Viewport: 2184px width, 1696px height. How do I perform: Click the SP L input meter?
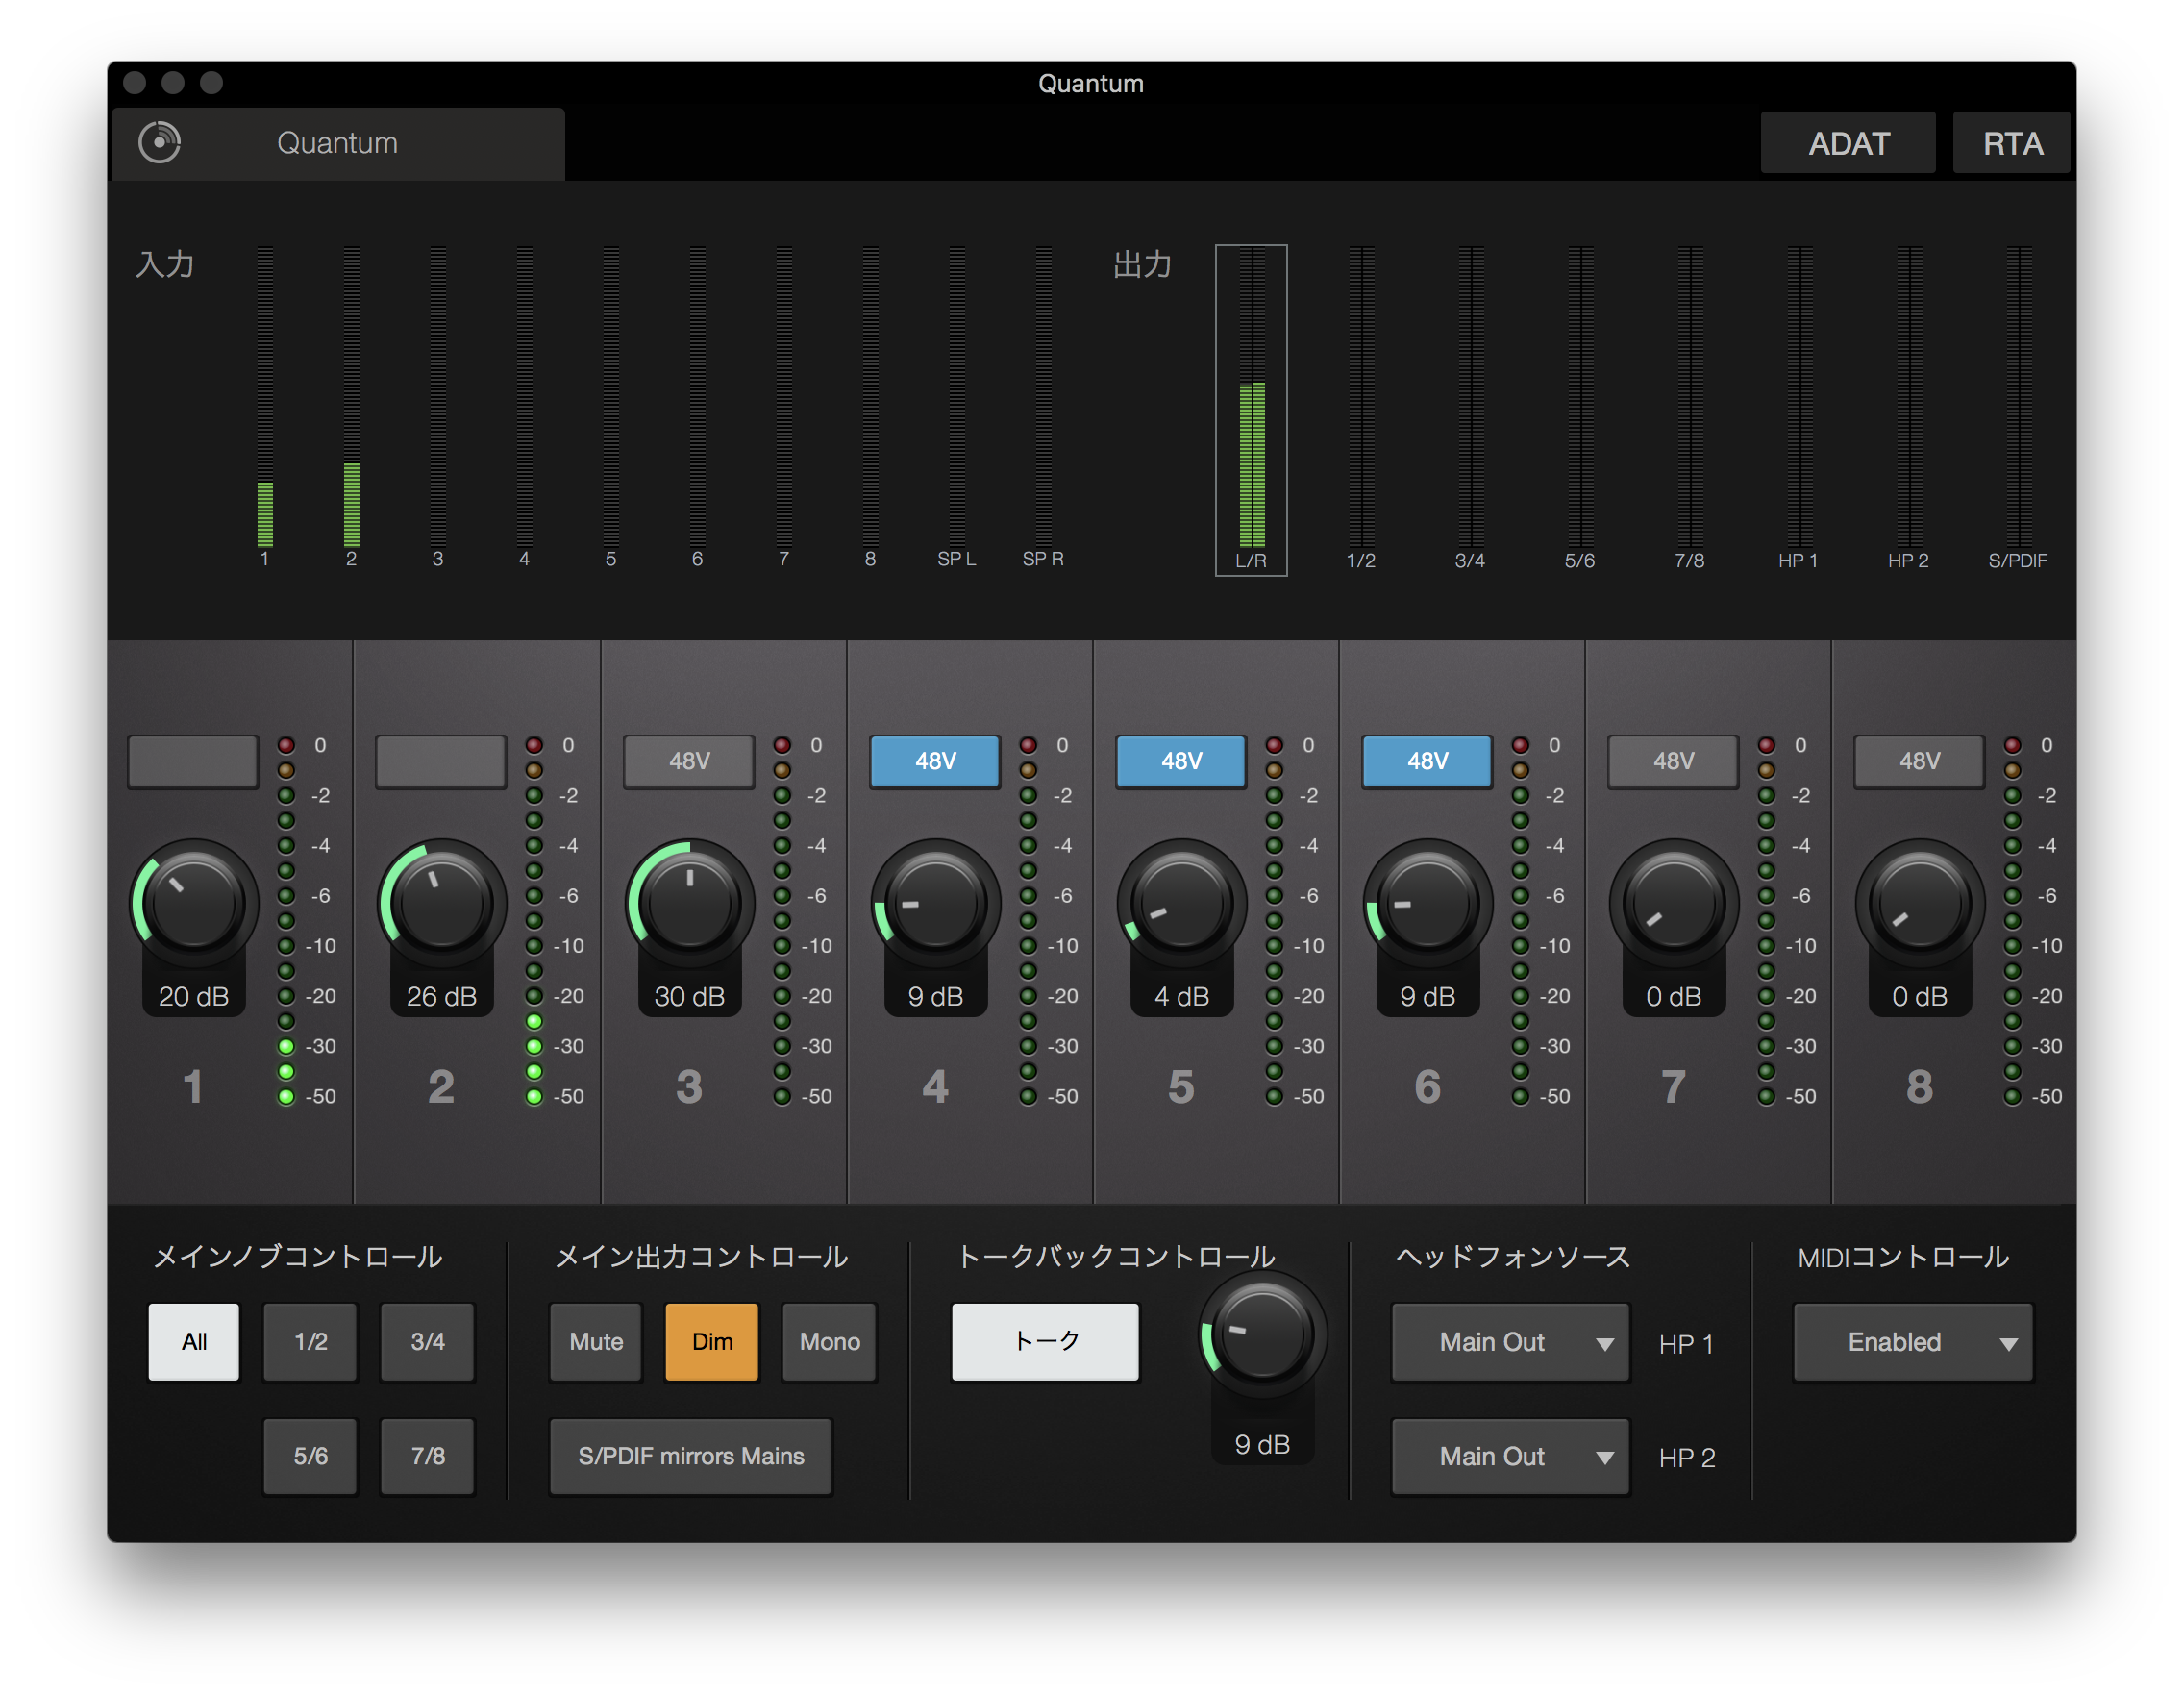coord(957,397)
